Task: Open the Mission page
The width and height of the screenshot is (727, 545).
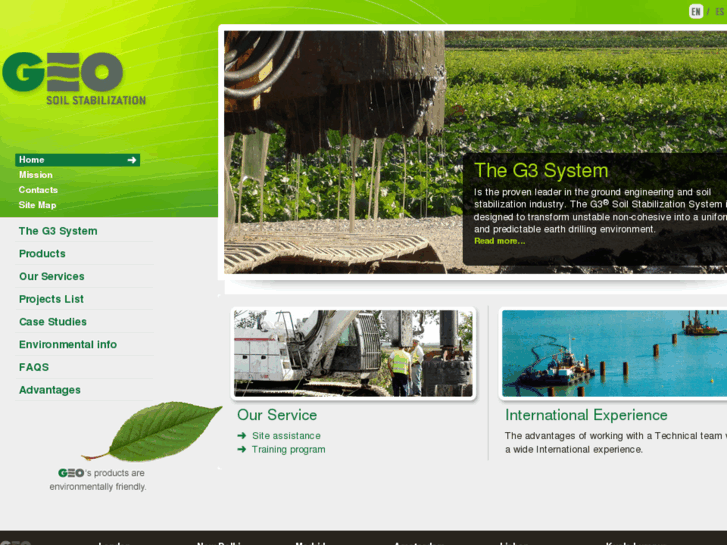Action: coord(36,175)
